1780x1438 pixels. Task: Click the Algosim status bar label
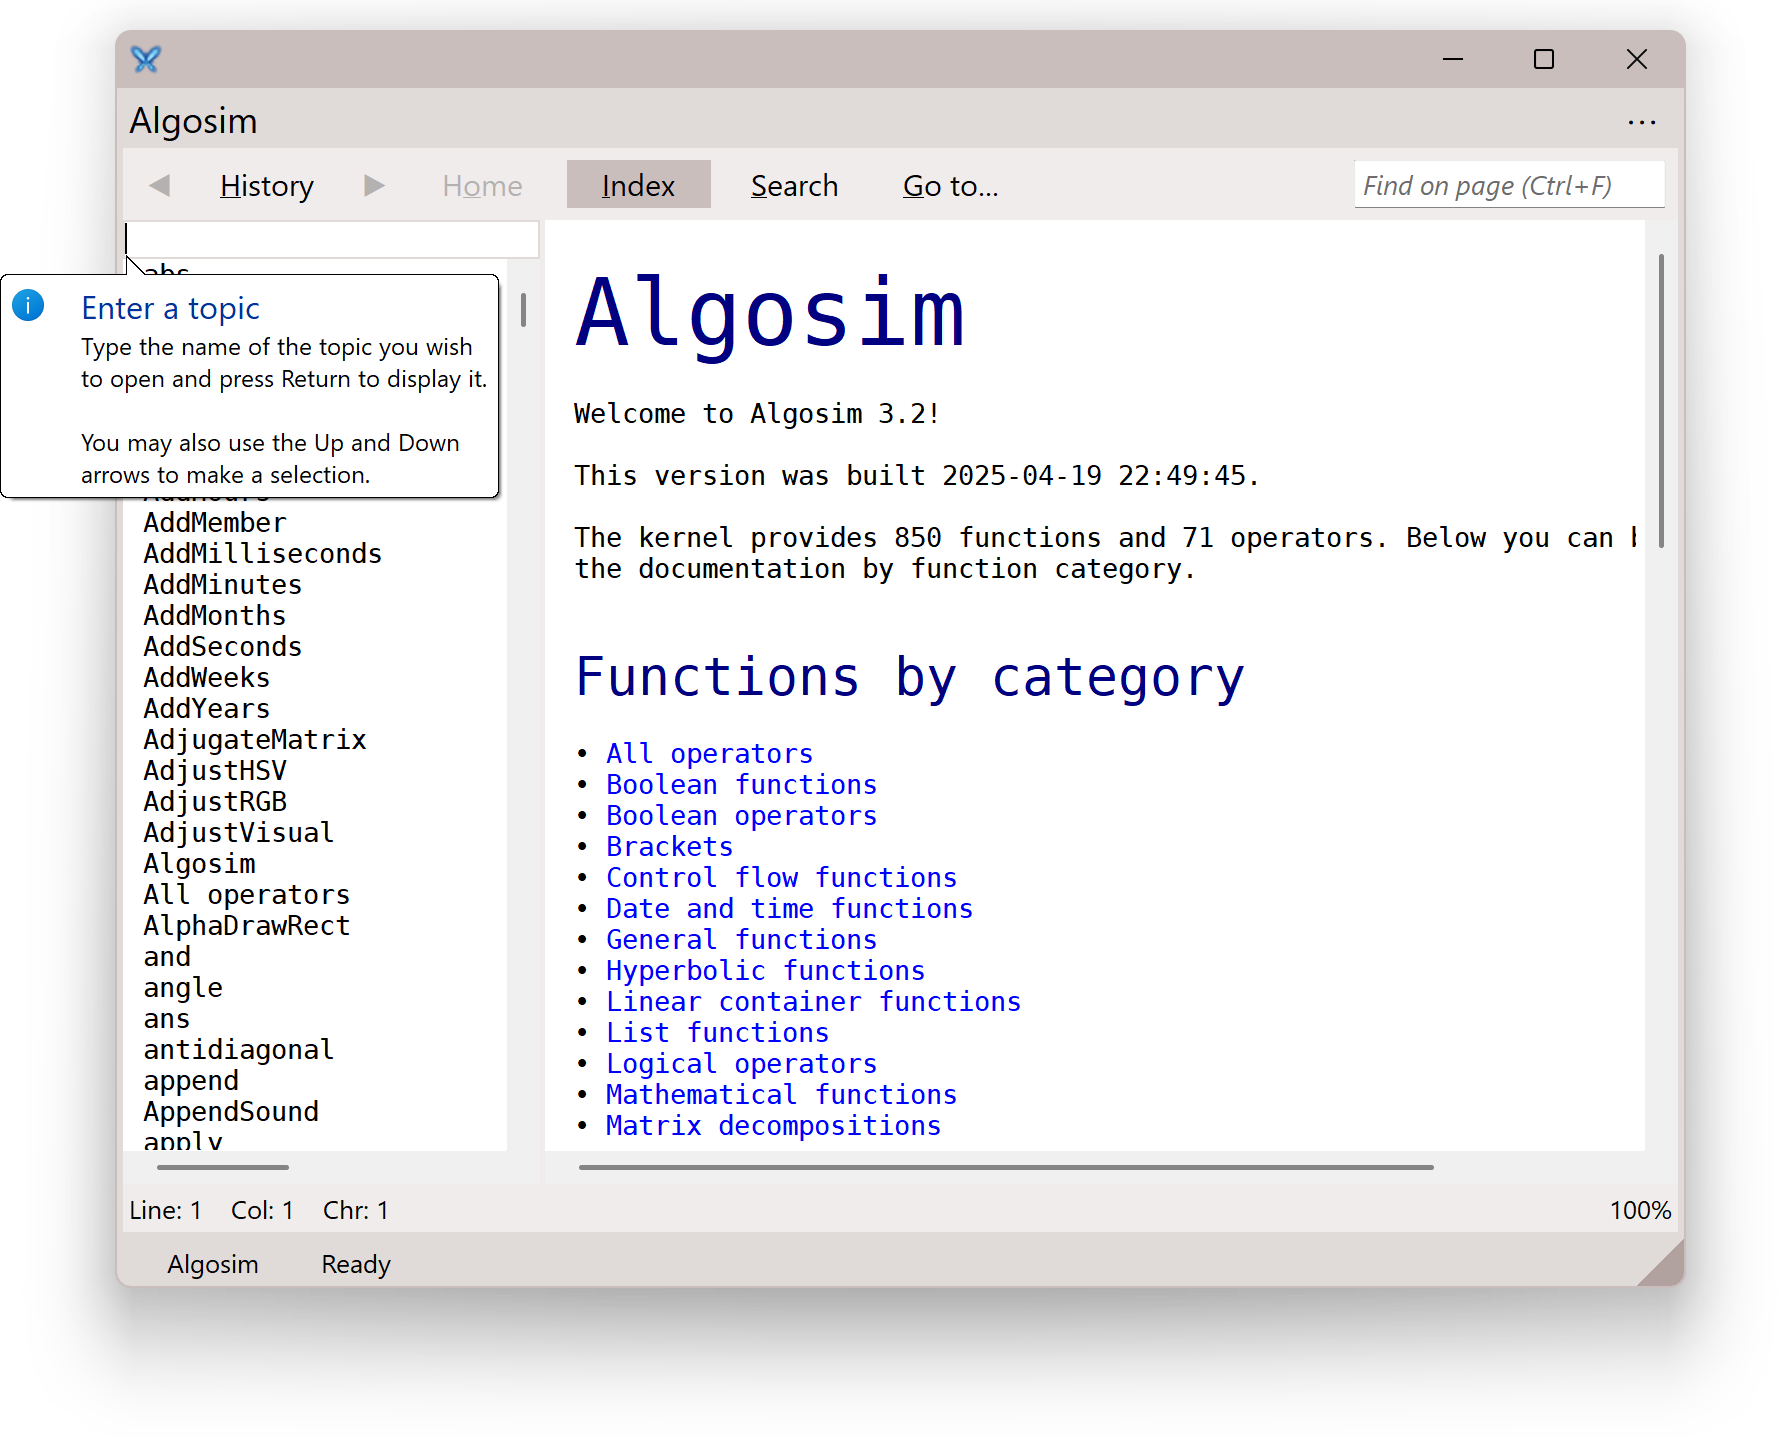click(212, 1264)
